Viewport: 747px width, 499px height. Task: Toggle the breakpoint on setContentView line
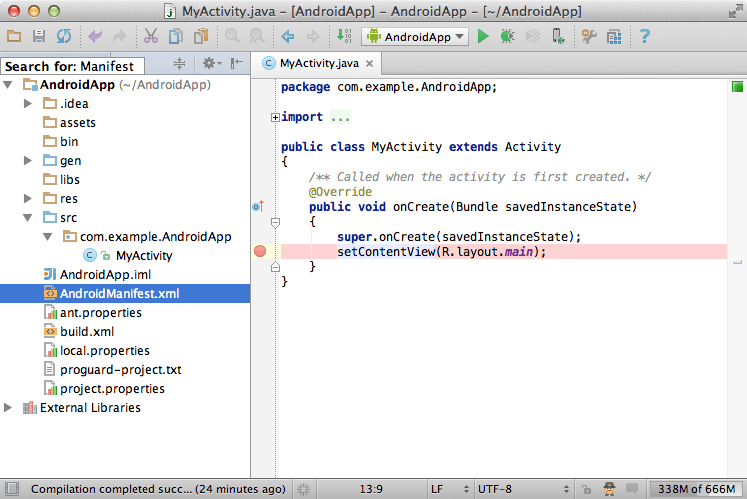[260, 251]
